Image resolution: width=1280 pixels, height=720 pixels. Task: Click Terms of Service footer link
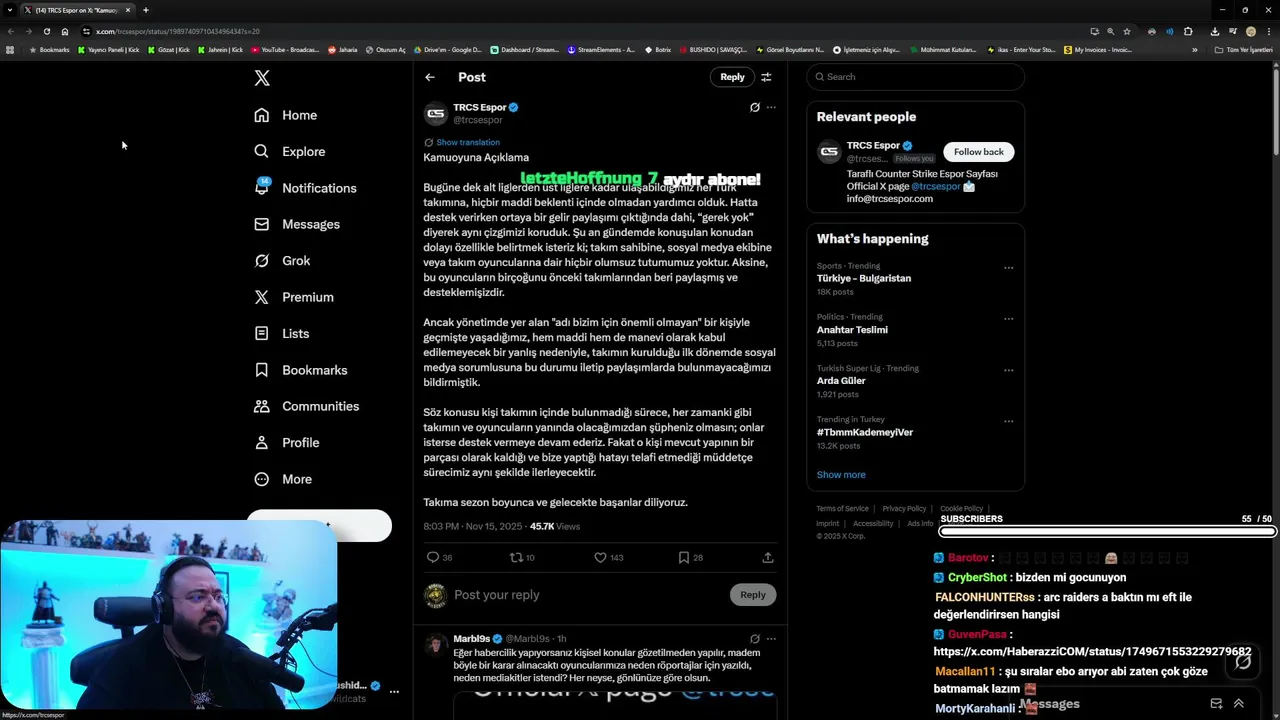click(842, 509)
